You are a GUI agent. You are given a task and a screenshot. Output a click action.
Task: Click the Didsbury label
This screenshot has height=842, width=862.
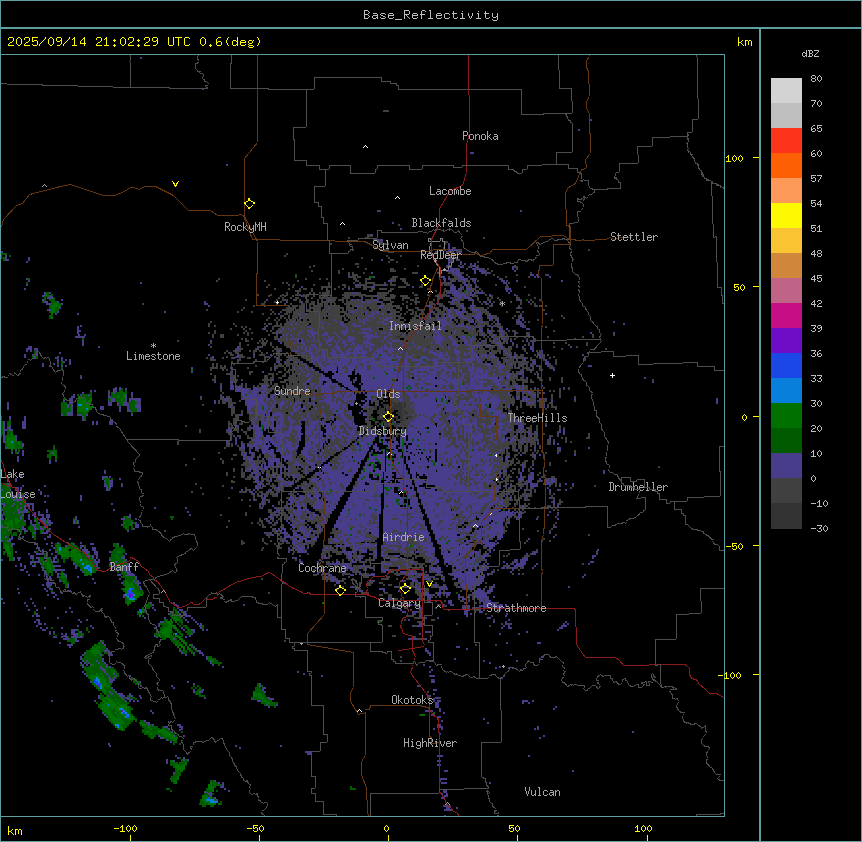(x=383, y=431)
